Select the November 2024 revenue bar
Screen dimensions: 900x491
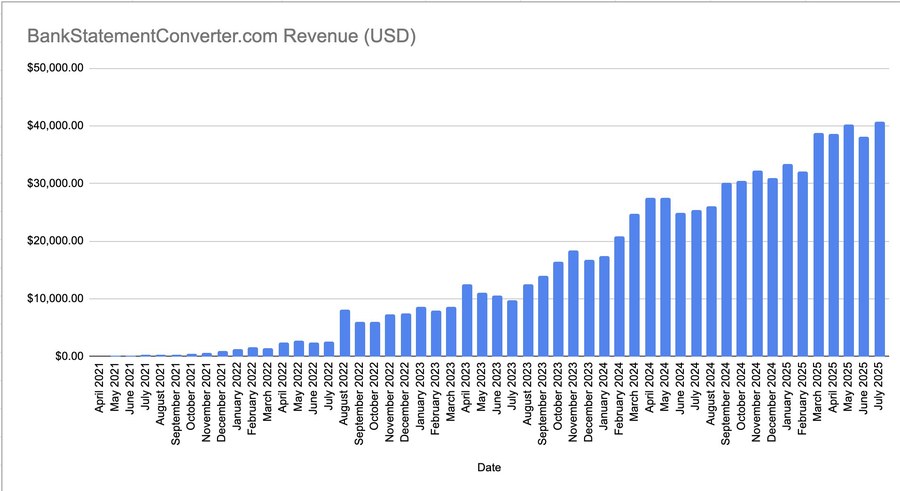pyautogui.click(x=757, y=264)
